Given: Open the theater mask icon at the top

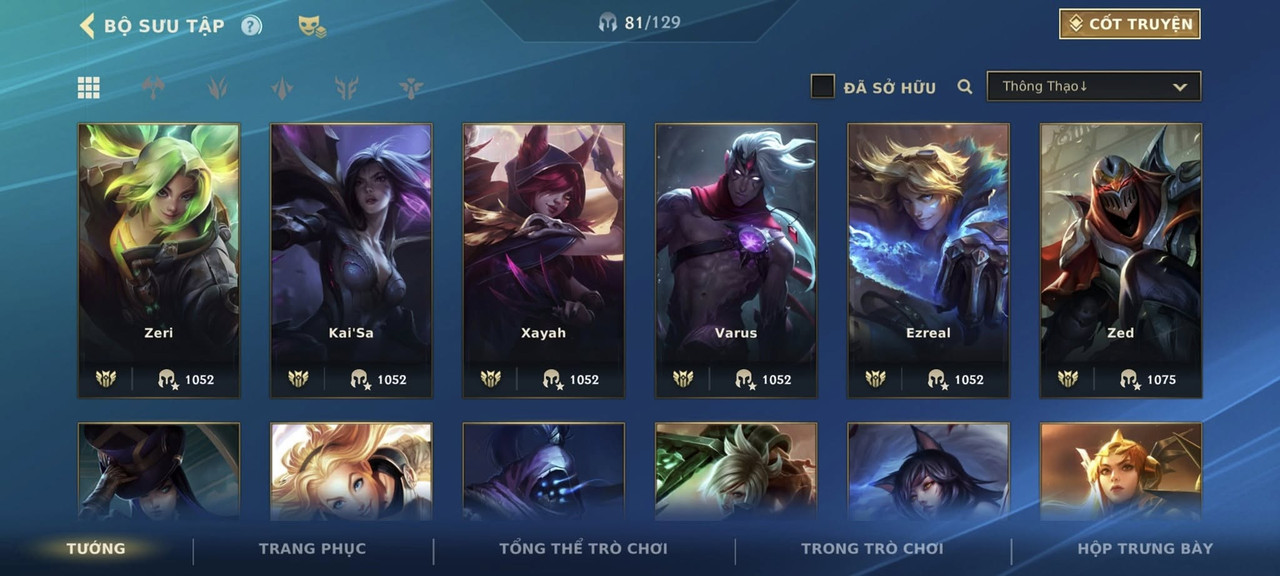Looking at the screenshot, I should 312,26.
